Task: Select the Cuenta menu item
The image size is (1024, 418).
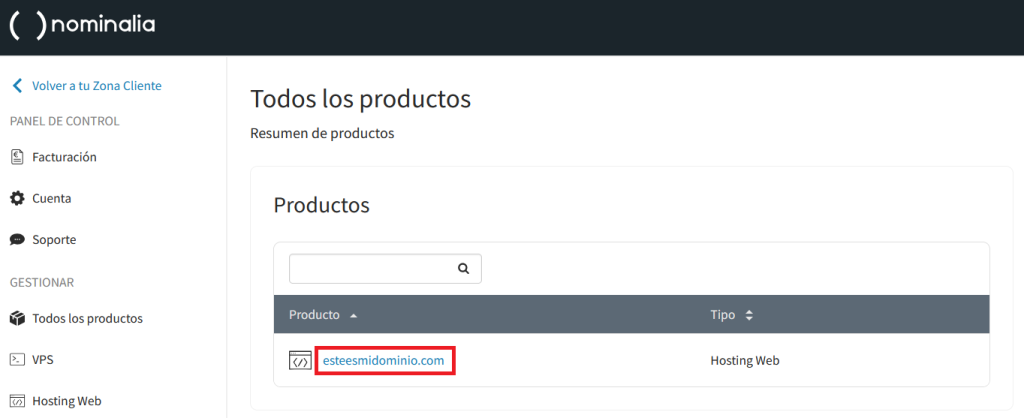Action: (52, 199)
